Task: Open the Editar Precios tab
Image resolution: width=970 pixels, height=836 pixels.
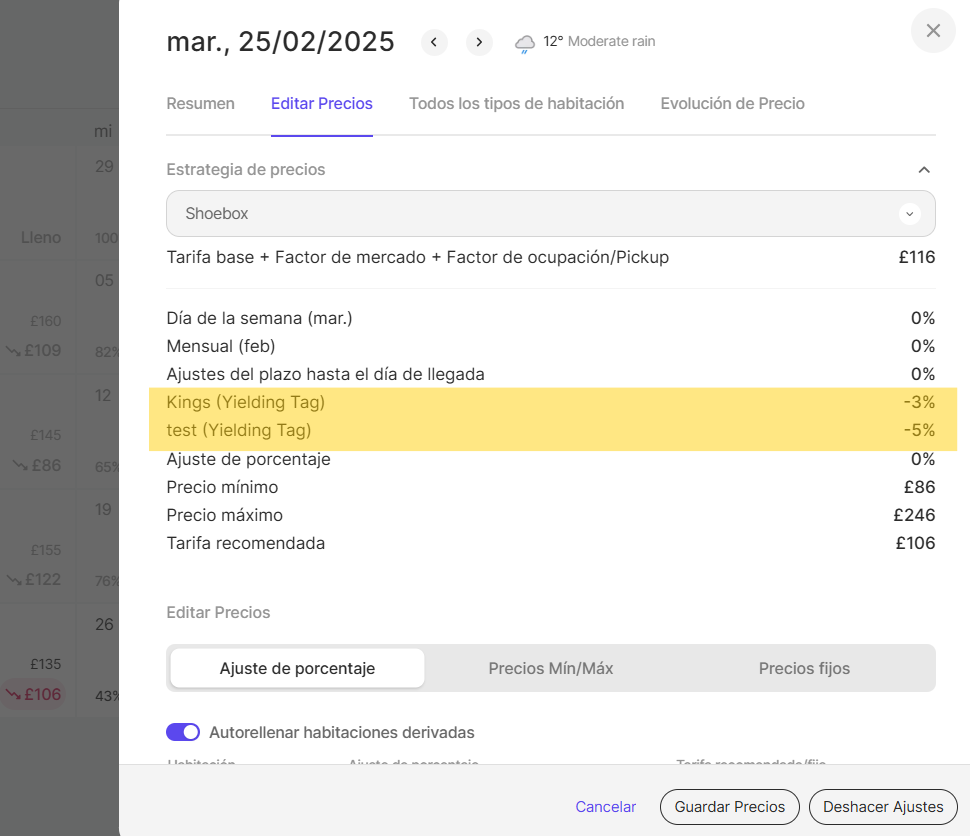Action: click(x=321, y=104)
